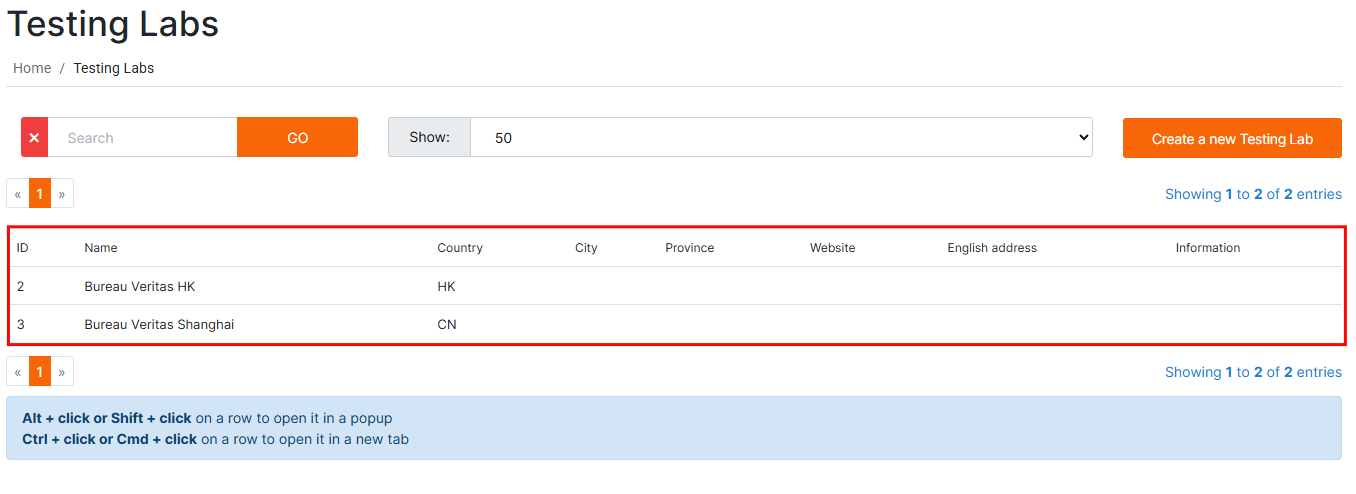The image size is (1356, 494).
Task: Sort table by the Name column header
Action: click(101, 248)
